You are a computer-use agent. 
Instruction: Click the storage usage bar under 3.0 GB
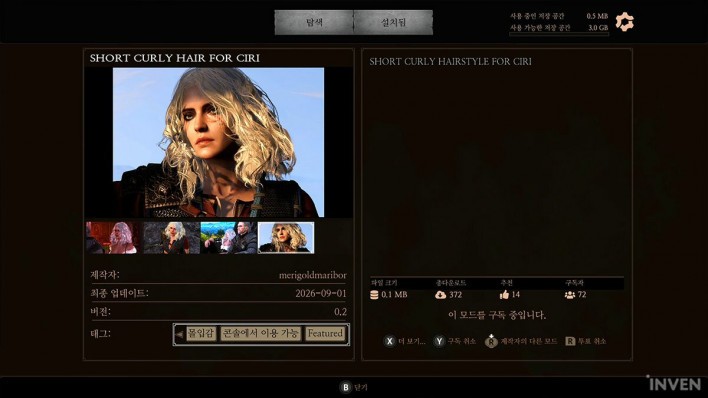coord(559,34)
